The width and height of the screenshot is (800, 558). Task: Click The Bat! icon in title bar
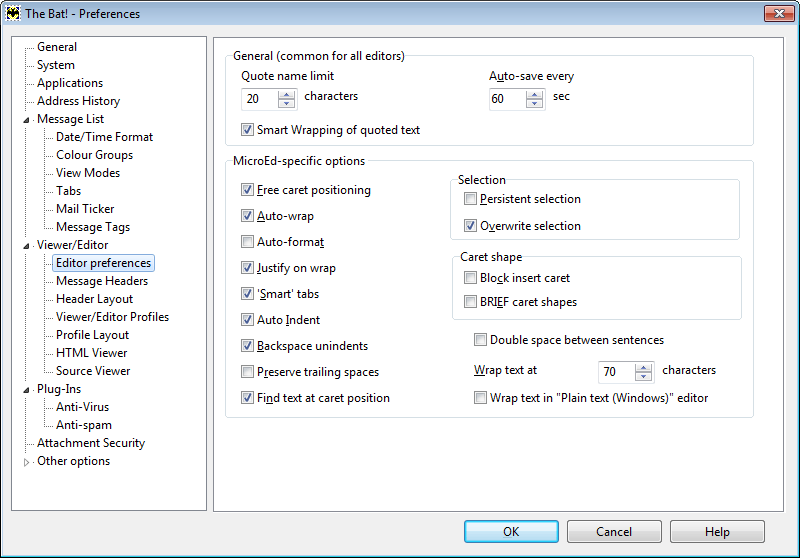point(13,13)
